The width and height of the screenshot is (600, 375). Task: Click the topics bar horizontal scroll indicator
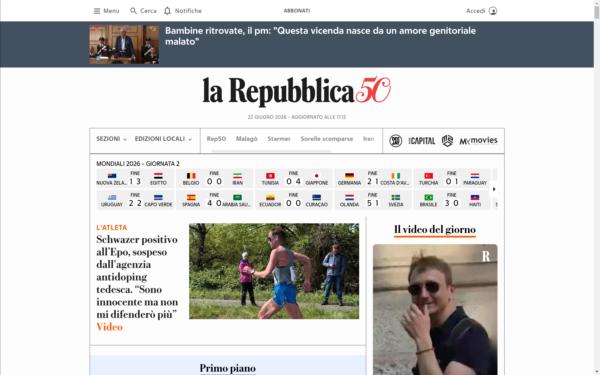271,151
